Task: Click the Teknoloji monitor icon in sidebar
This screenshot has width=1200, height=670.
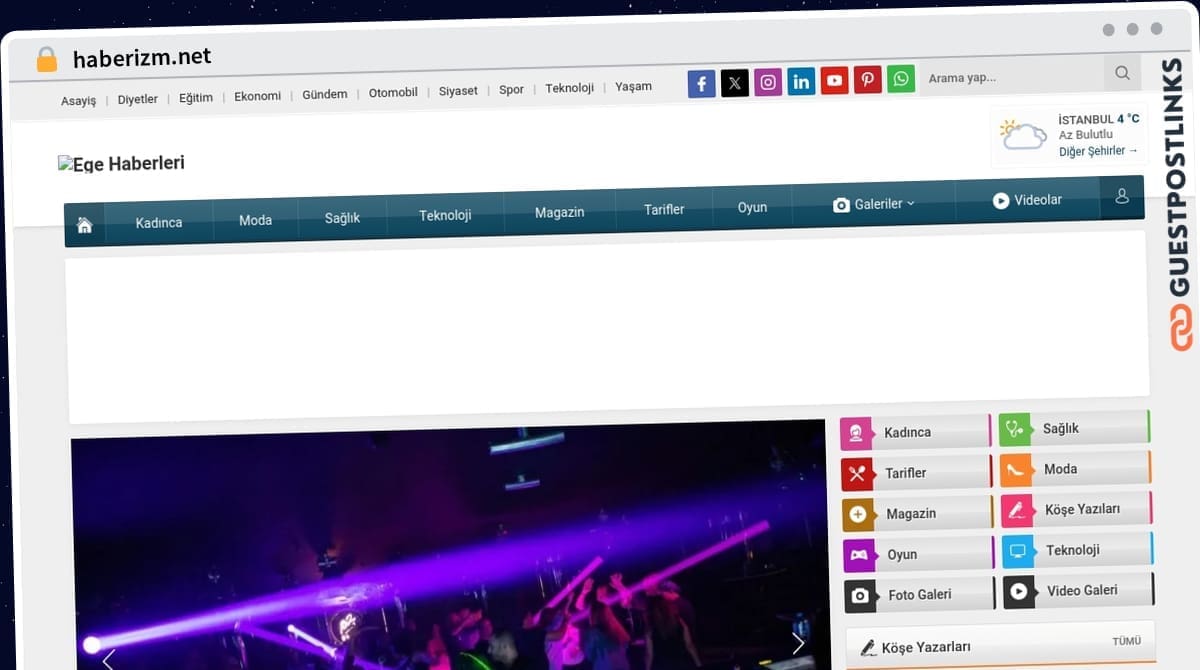Action: [1019, 551]
